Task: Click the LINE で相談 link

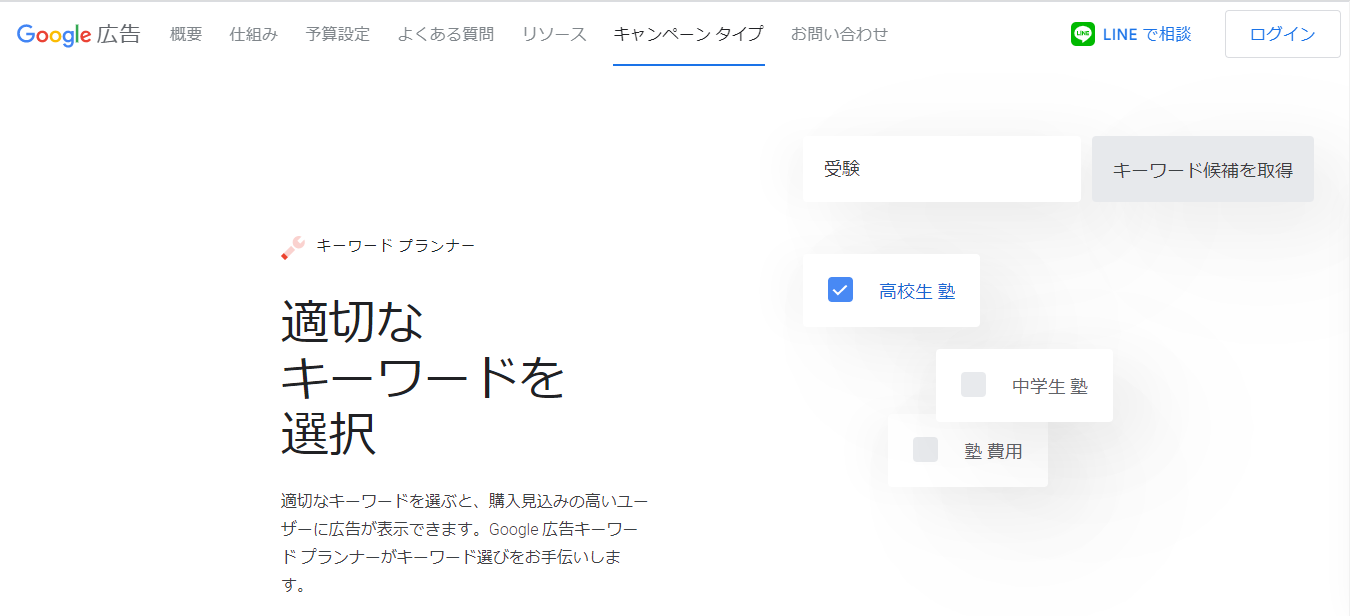Action: pyautogui.click(x=1146, y=34)
